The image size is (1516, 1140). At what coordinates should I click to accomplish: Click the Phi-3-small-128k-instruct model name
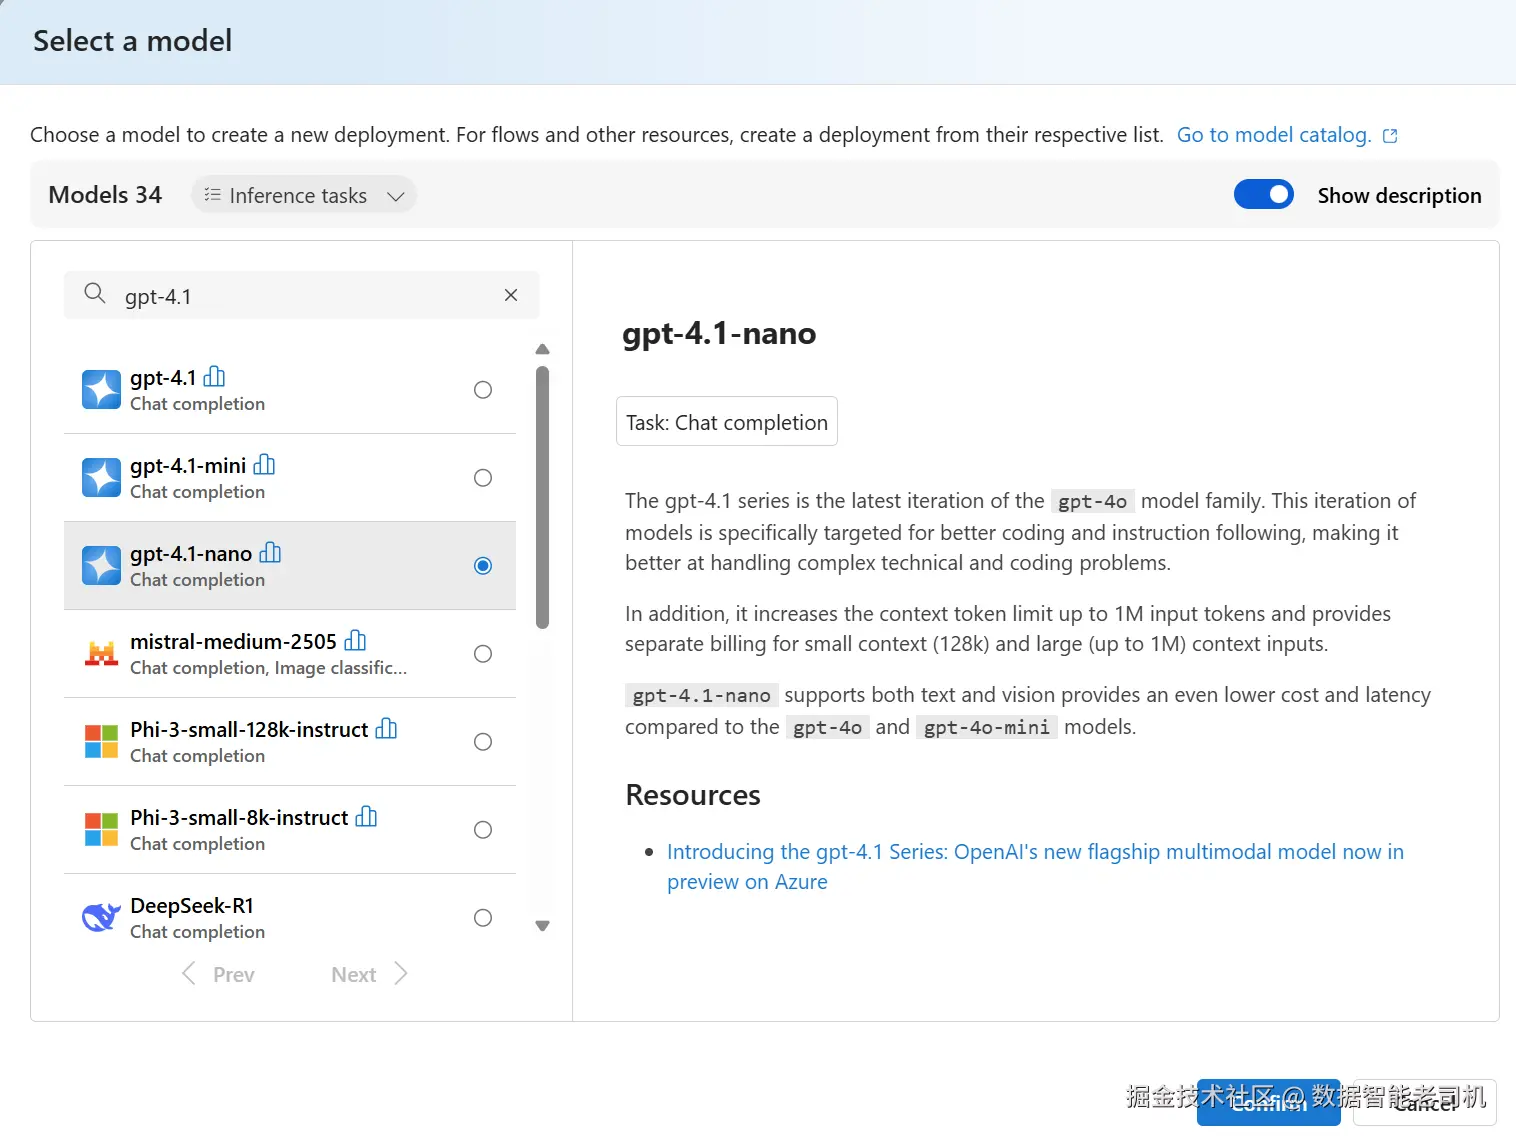click(249, 730)
